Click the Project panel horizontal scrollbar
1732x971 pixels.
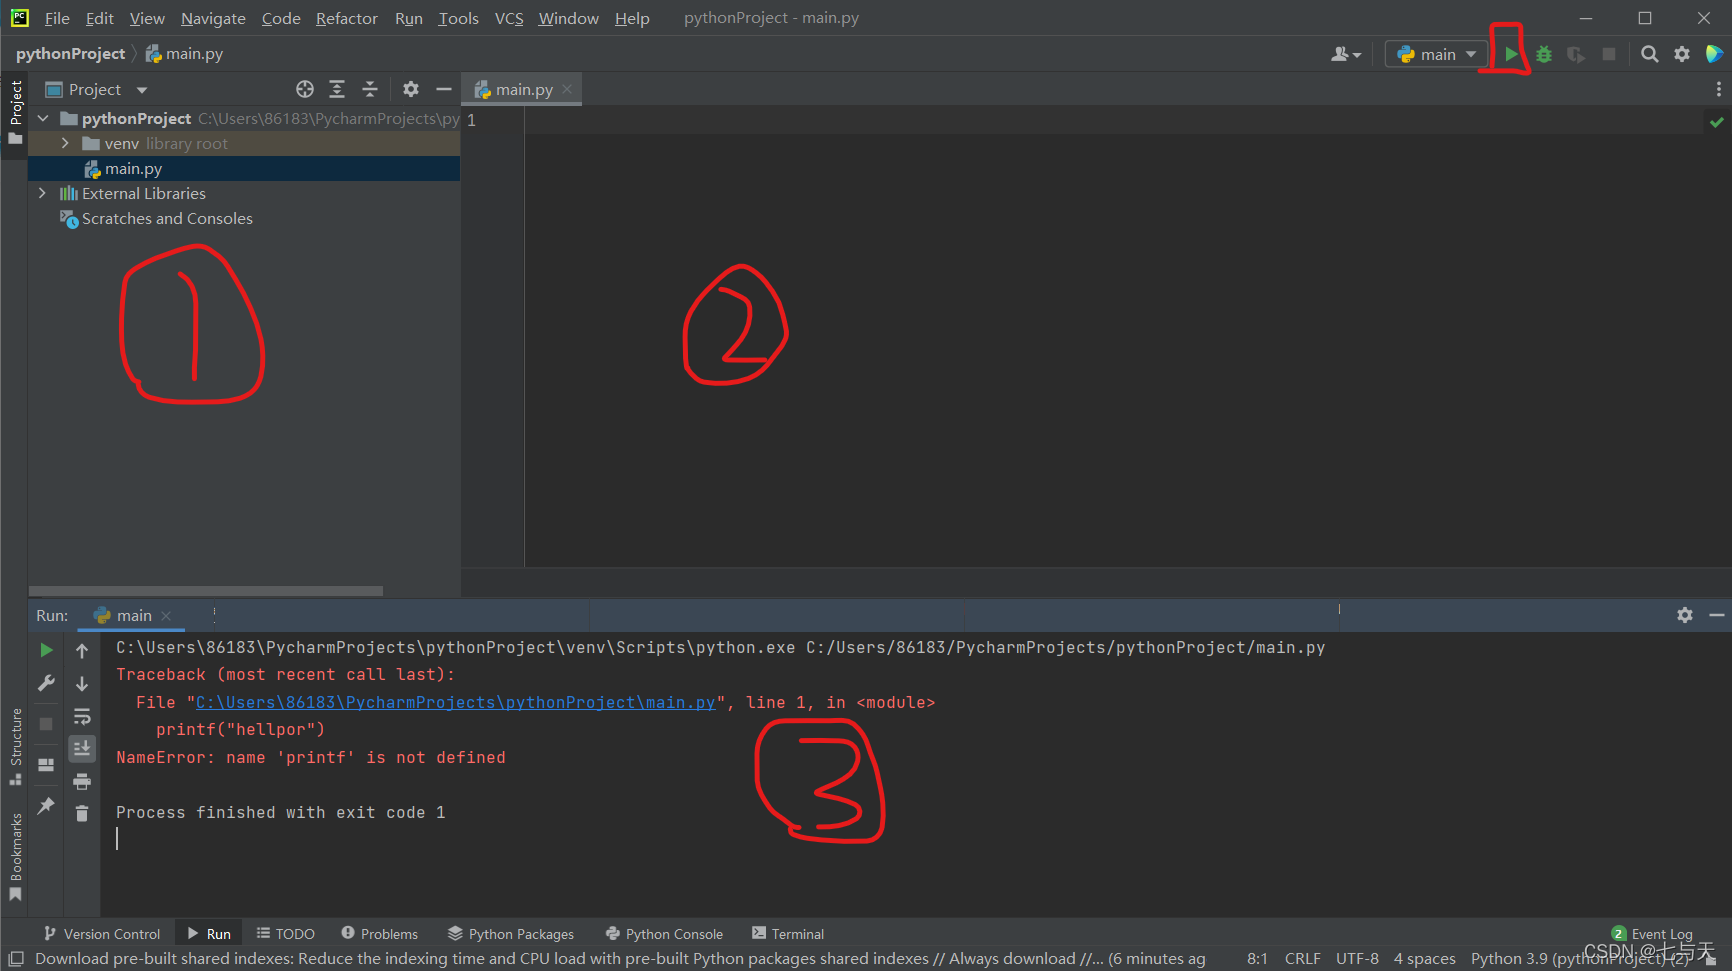tap(206, 591)
